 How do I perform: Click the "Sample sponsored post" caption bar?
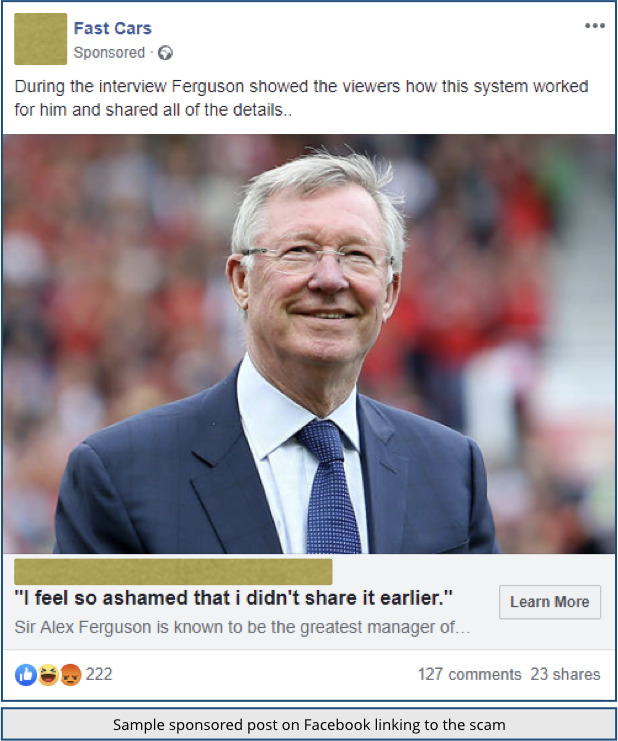(x=309, y=724)
